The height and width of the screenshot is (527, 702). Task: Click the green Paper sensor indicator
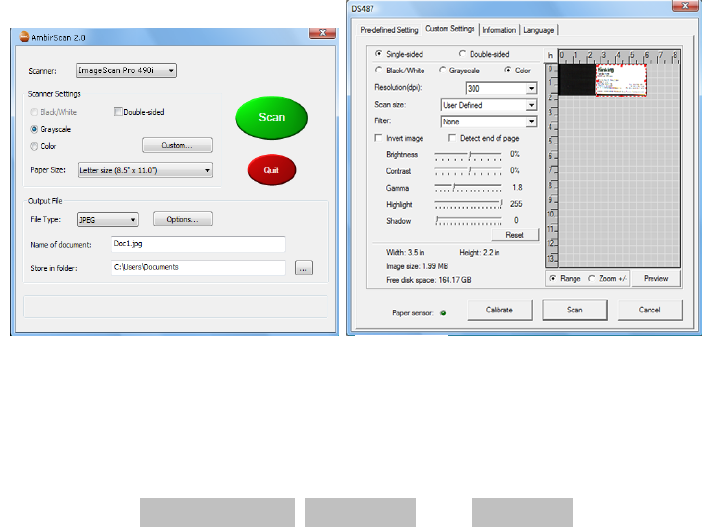443,313
